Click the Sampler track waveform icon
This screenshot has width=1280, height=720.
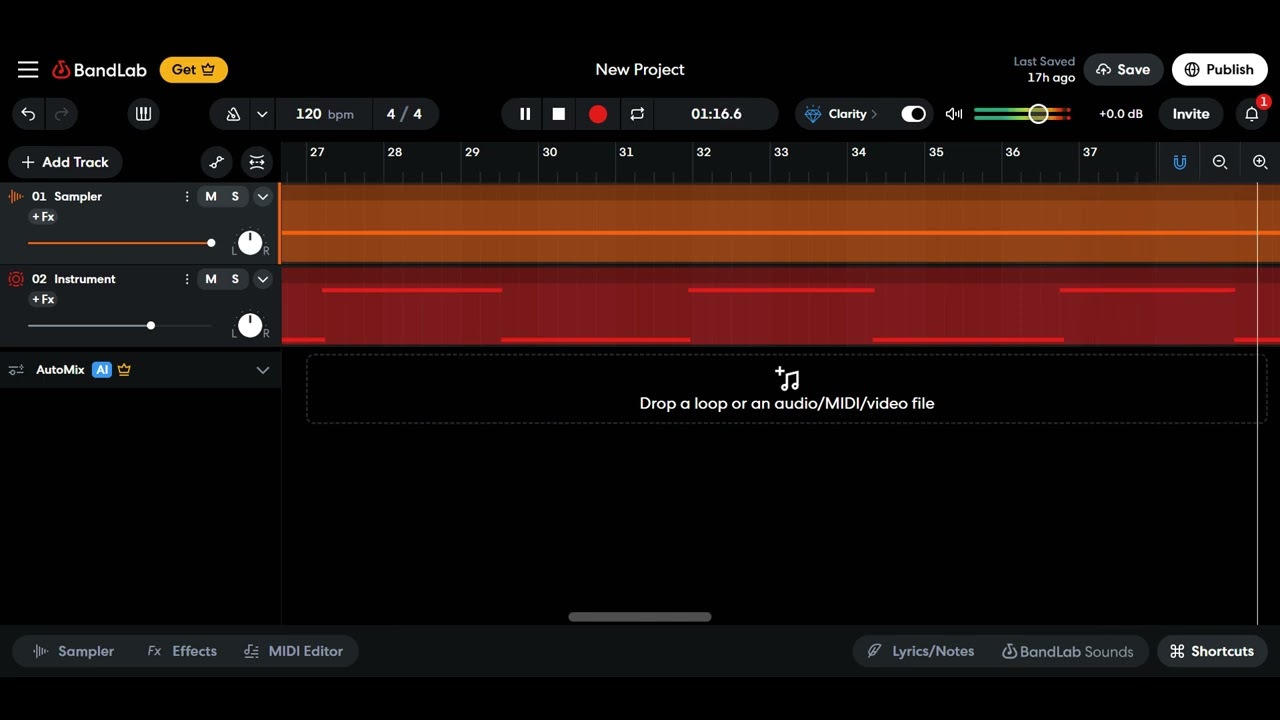(x=16, y=197)
